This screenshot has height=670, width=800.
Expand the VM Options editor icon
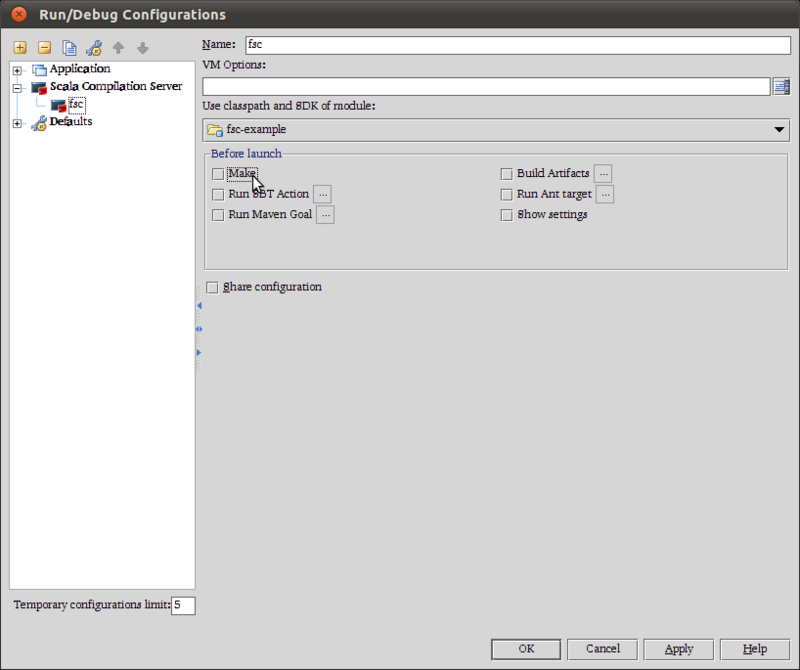click(781, 86)
